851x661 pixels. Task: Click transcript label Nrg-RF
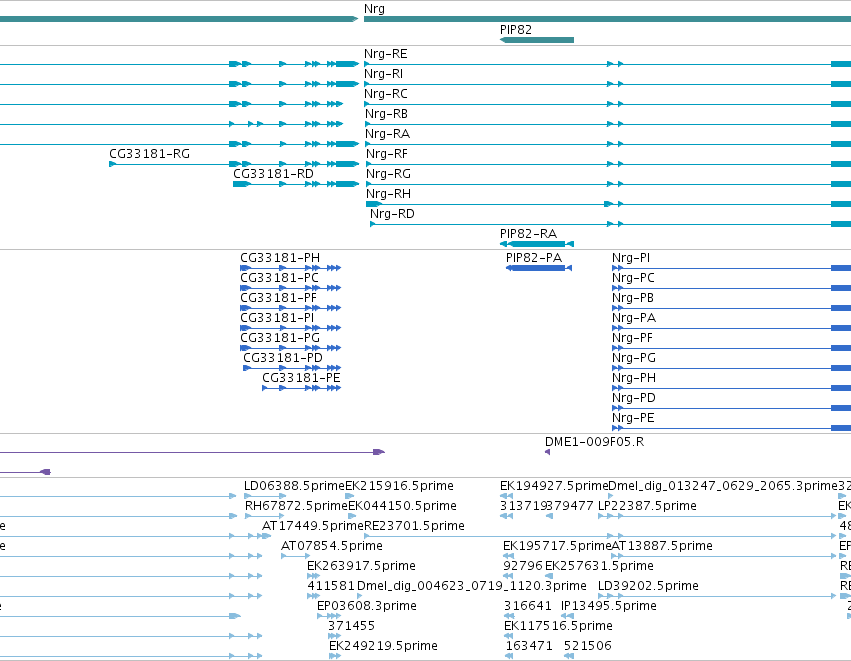click(386, 154)
